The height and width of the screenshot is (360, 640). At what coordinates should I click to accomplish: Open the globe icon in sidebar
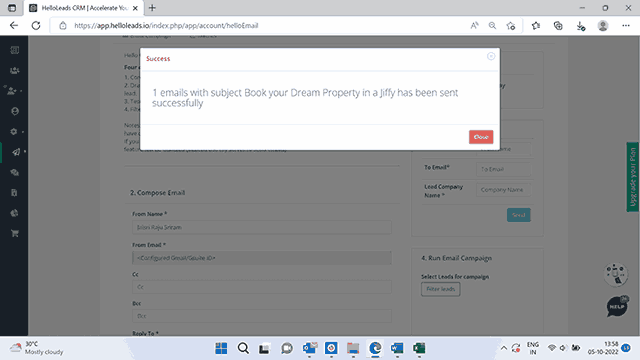click(x=15, y=111)
